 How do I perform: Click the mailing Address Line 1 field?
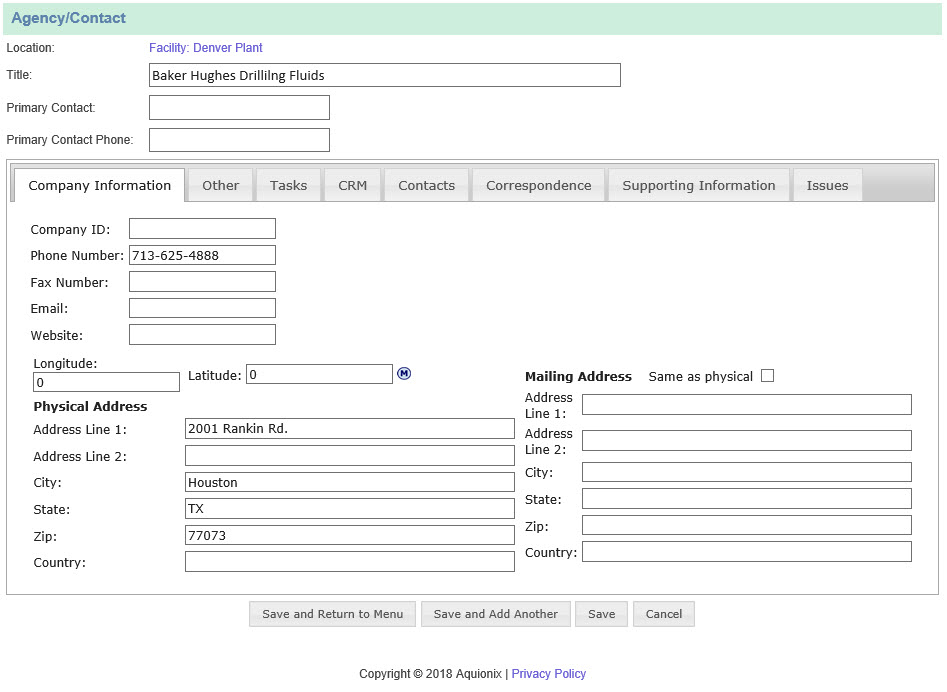coord(747,405)
